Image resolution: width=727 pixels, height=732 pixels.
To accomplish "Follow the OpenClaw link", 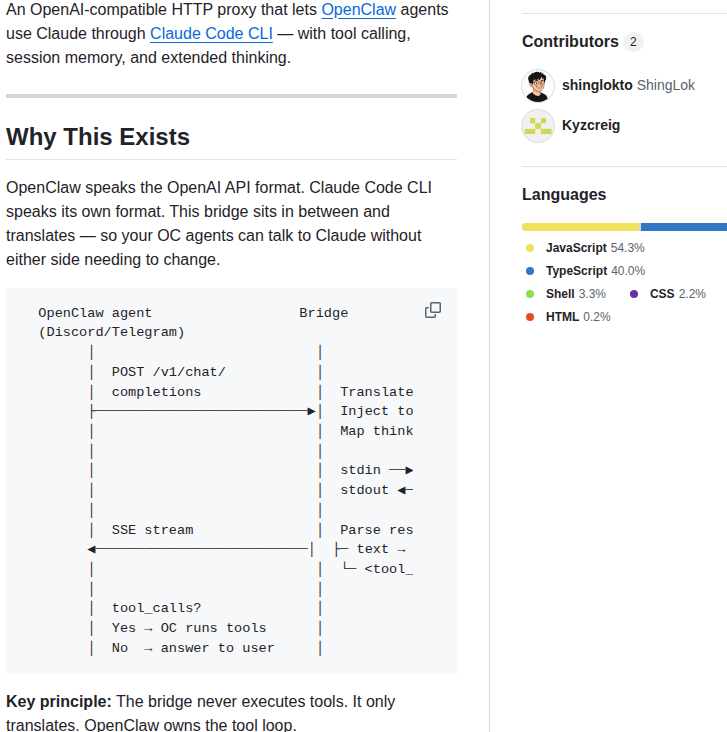I will (x=359, y=10).
